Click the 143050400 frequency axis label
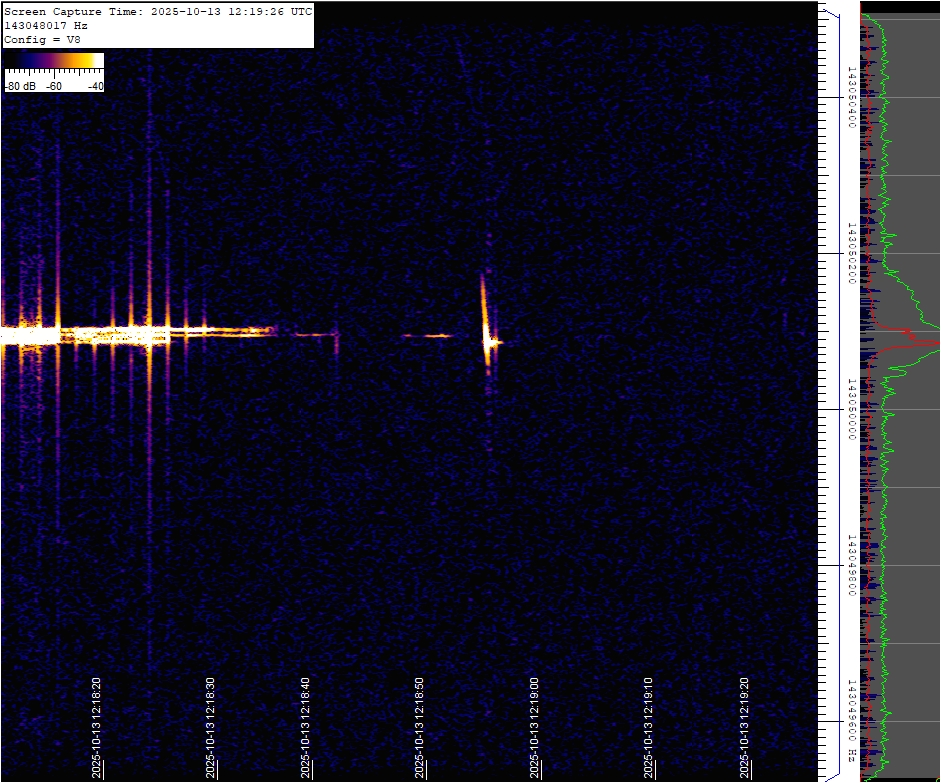941x783 pixels. [851, 97]
